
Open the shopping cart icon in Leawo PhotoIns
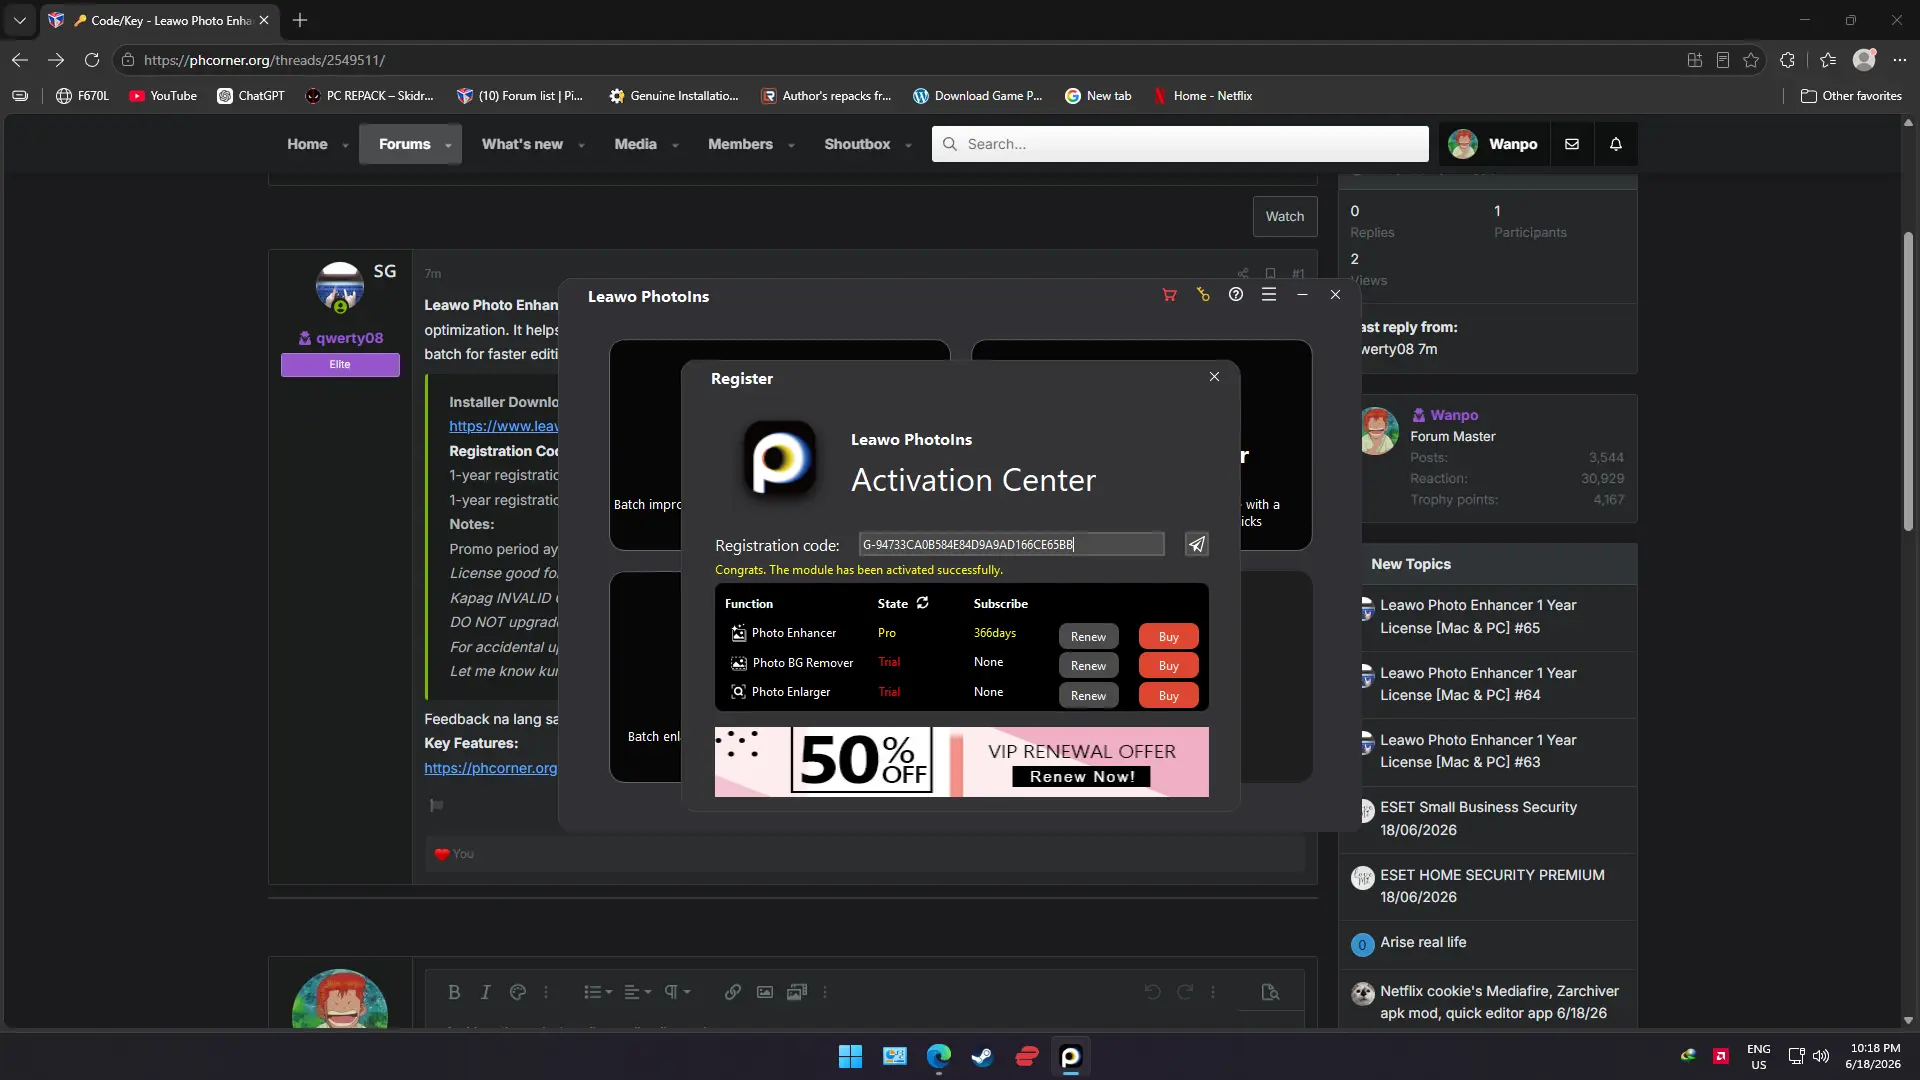pos(1169,295)
